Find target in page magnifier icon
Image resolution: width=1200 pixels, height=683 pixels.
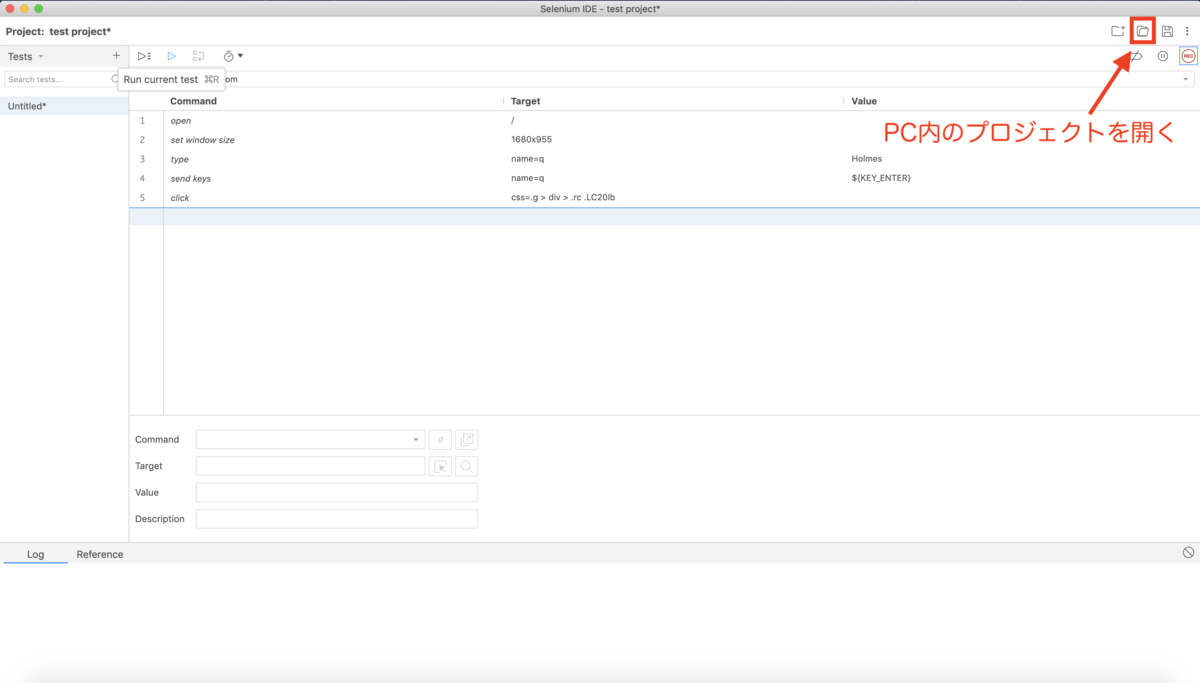[466, 466]
